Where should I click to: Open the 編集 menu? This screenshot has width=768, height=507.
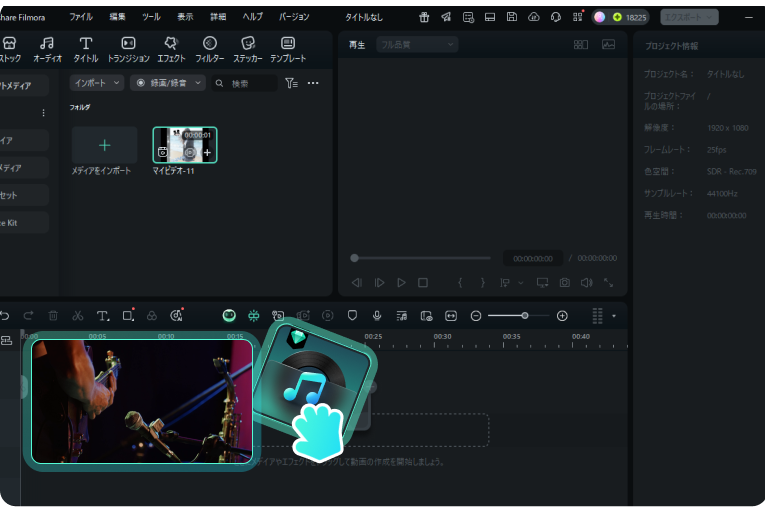click(117, 17)
